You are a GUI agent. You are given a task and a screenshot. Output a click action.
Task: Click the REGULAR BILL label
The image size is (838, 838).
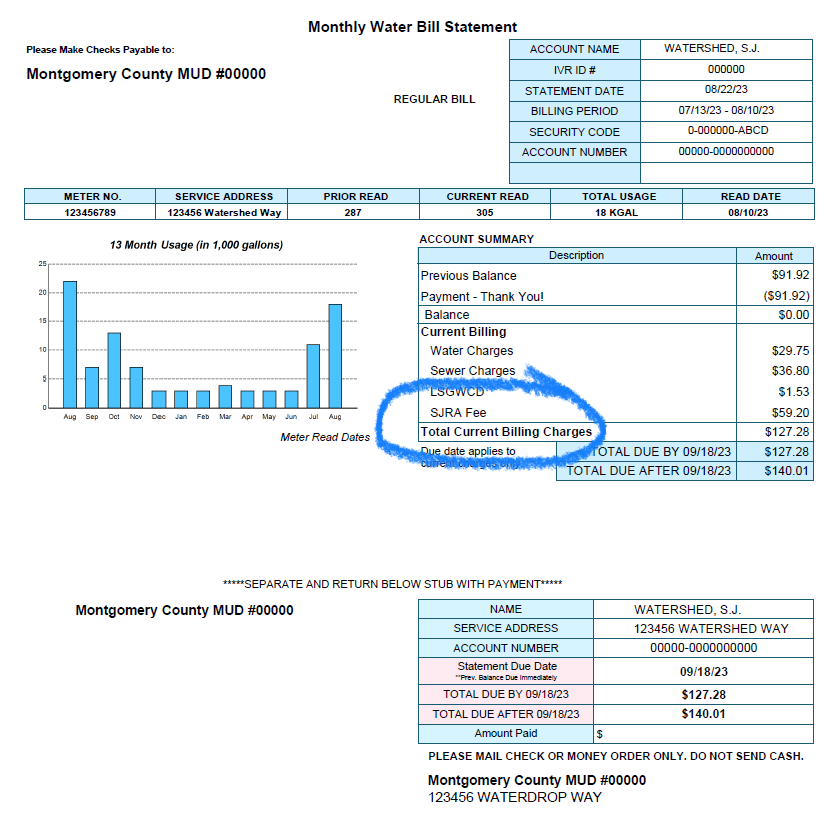[434, 99]
